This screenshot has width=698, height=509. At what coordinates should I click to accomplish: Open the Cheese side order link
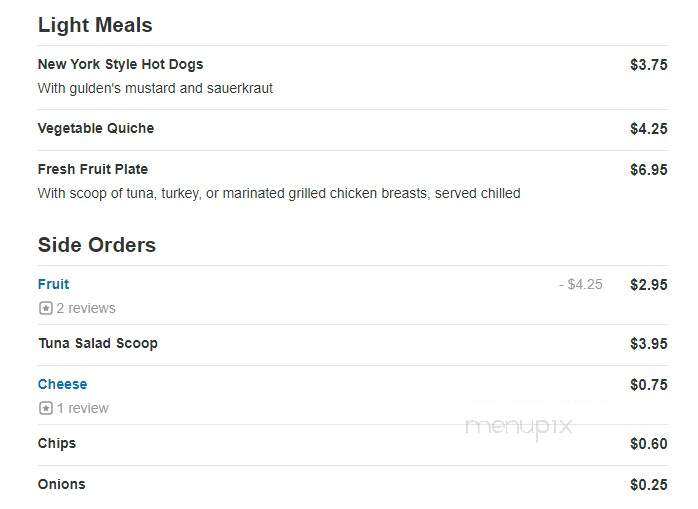pyautogui.click(x=62, y=384)
